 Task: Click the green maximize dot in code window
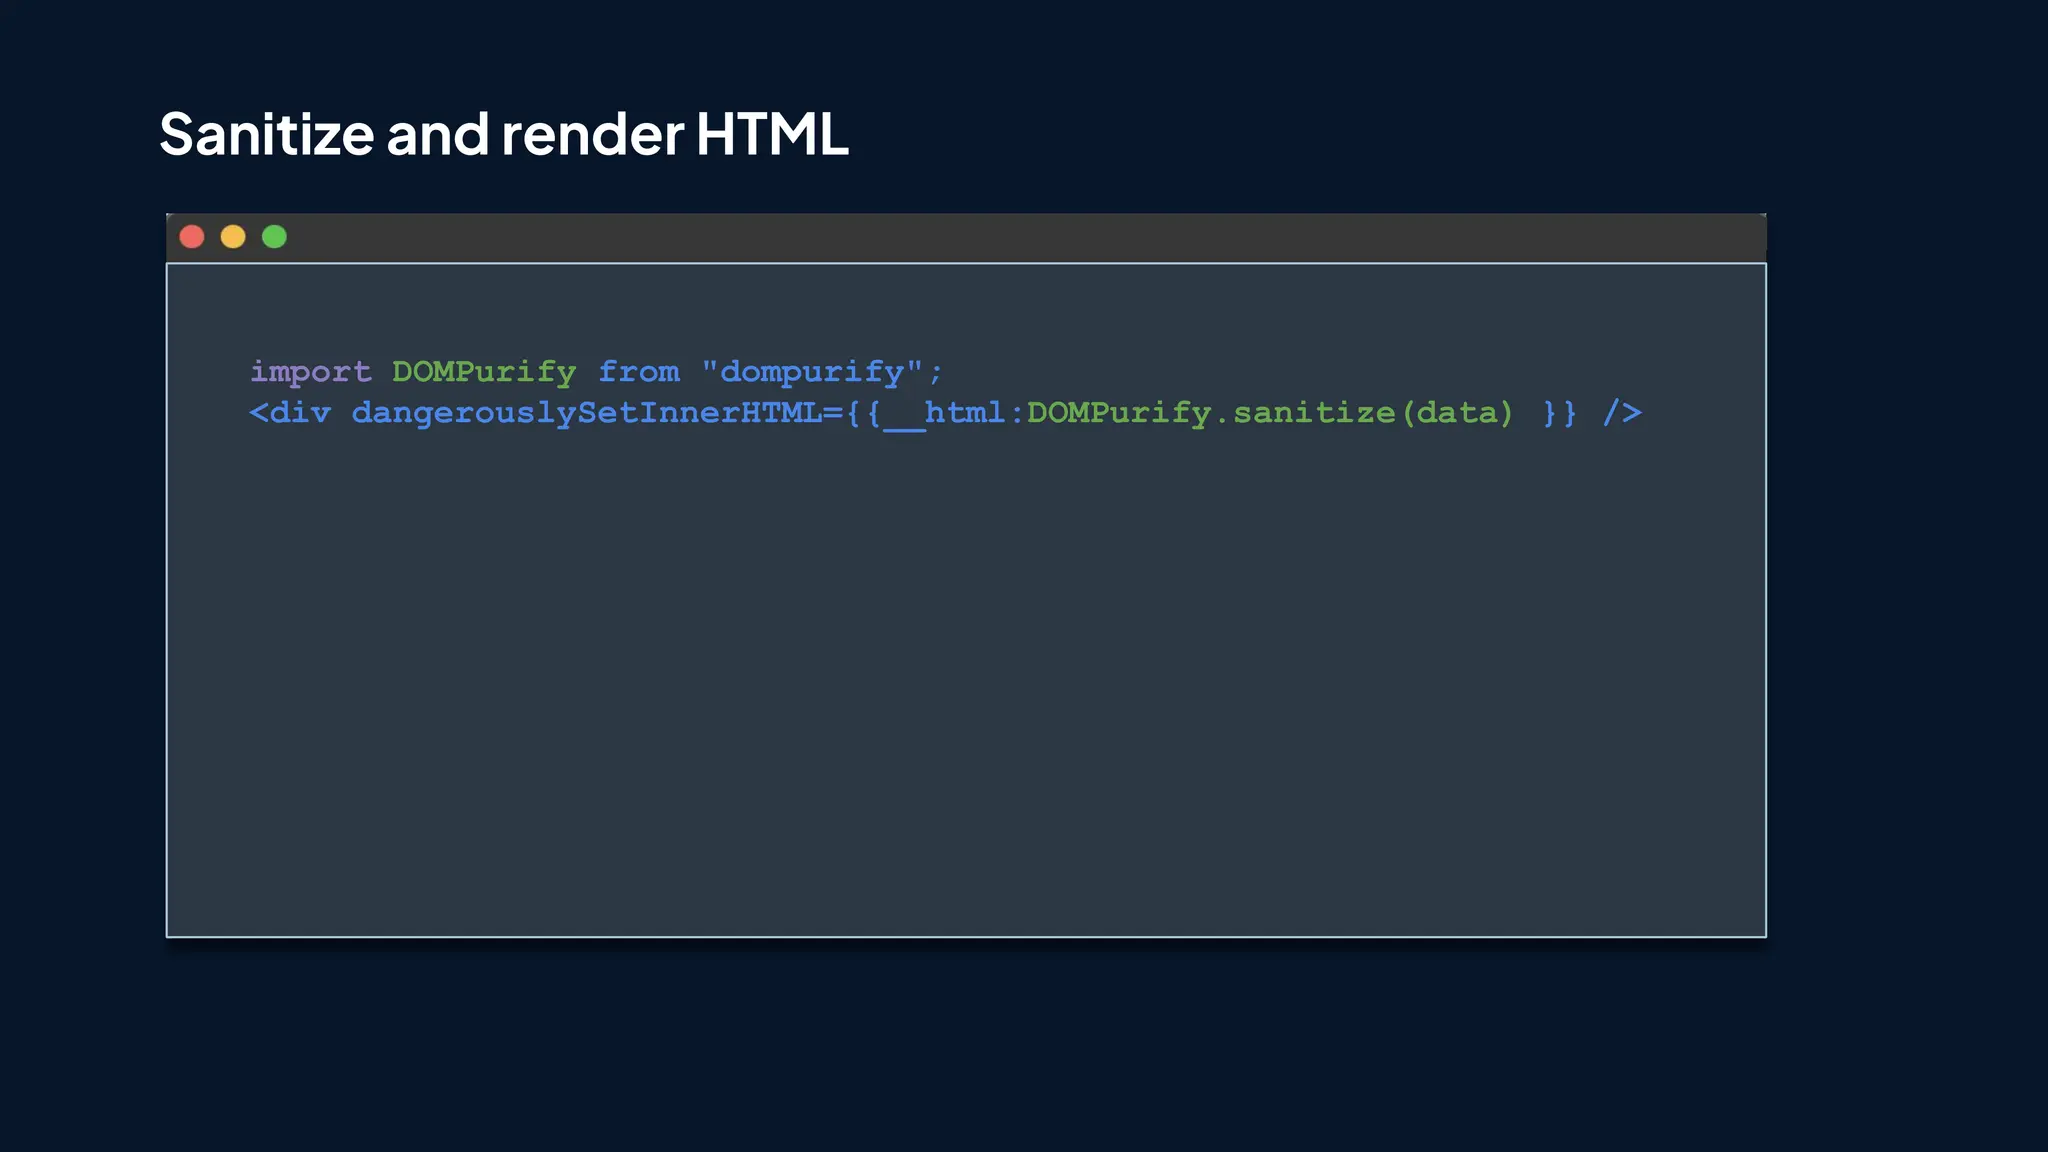tap(274, 237)
